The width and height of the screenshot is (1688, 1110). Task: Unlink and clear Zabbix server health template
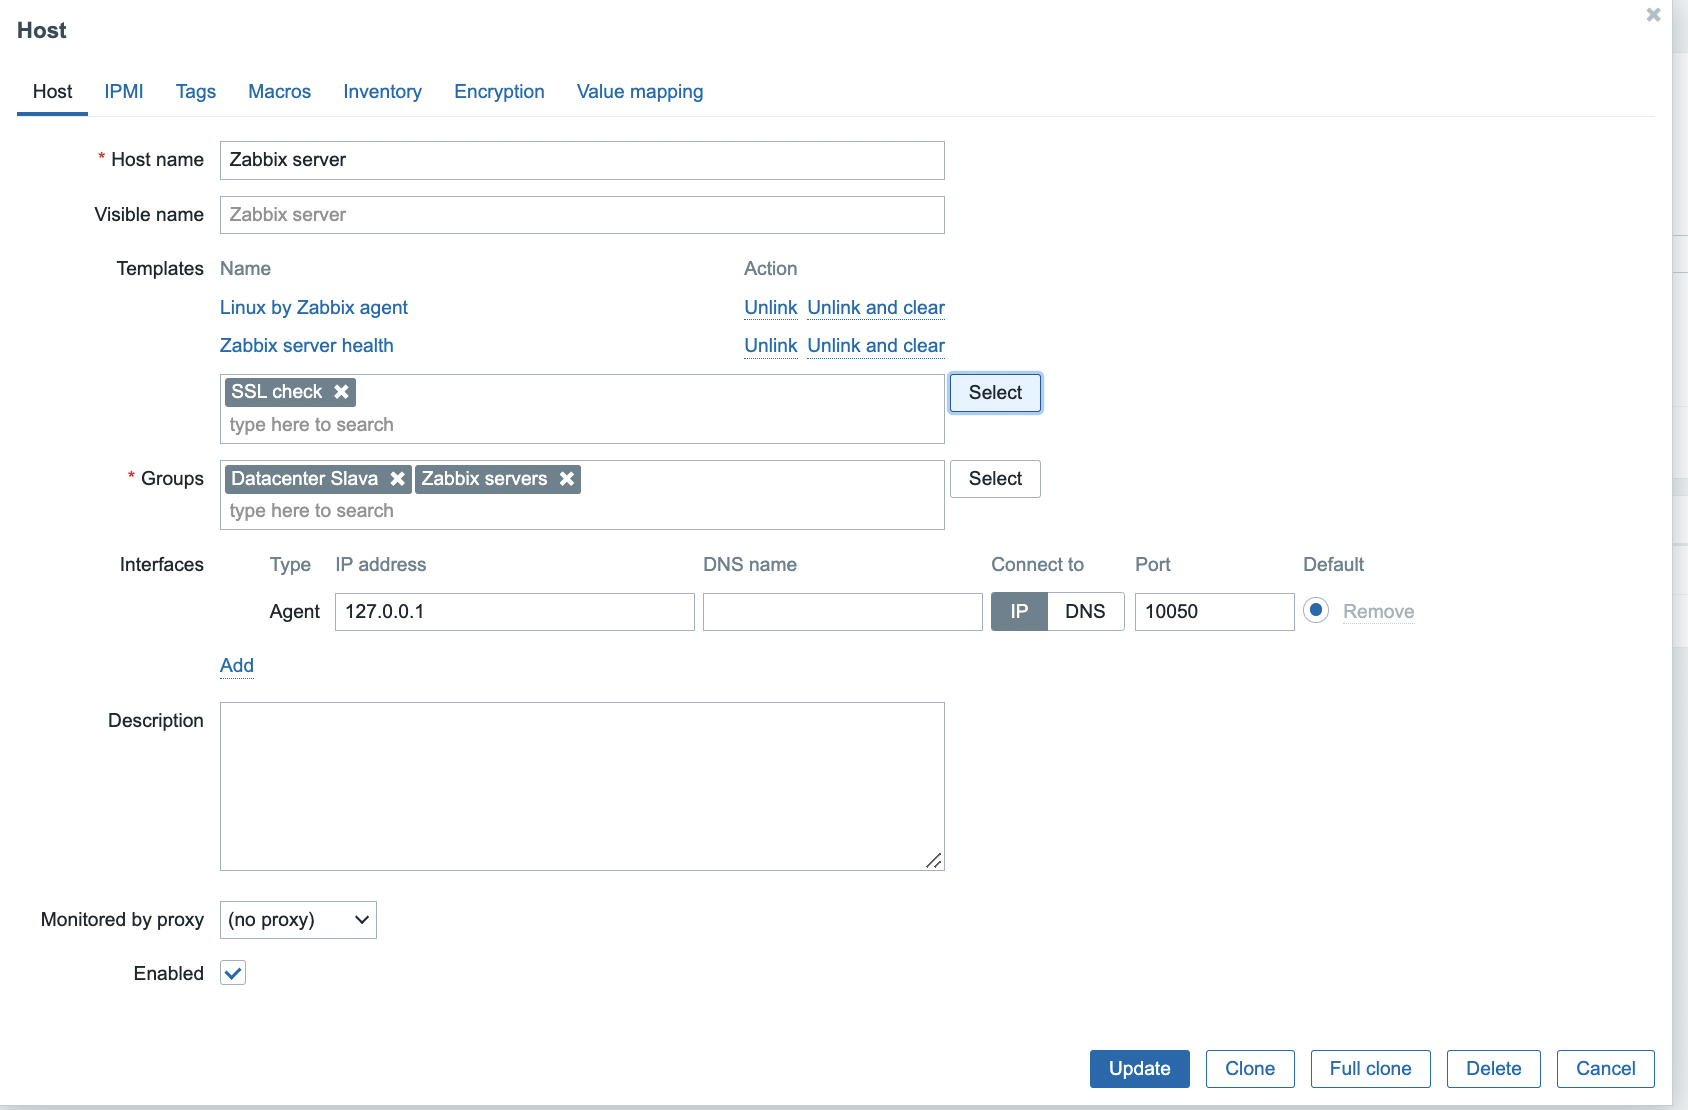click(876, 346)
